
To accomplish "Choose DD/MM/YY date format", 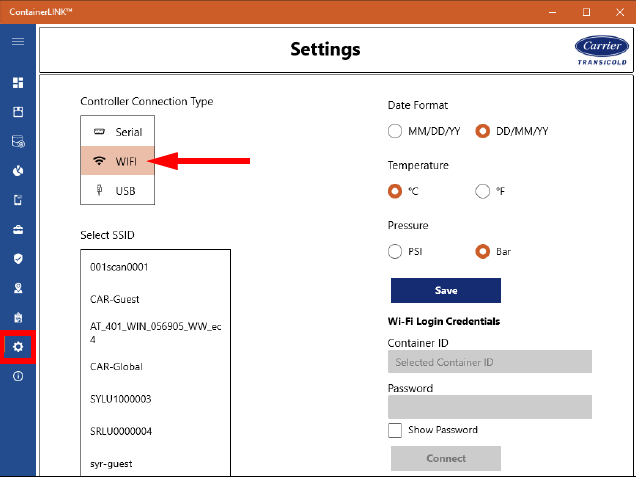I will click(x=483, y=131).
